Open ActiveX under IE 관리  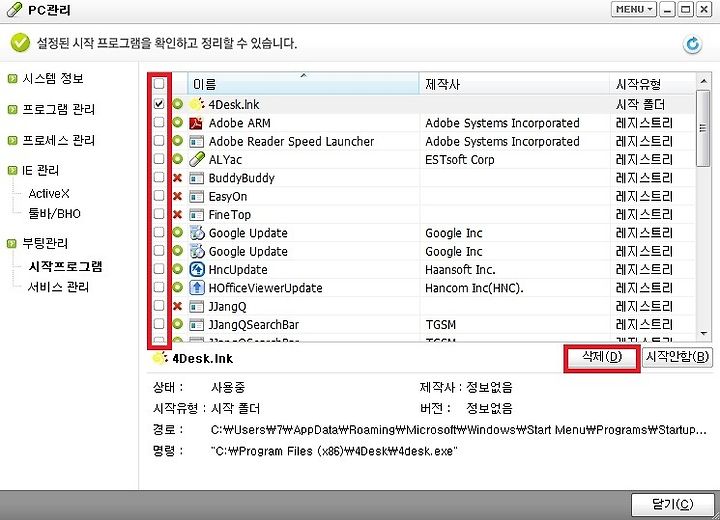[49, 194]
